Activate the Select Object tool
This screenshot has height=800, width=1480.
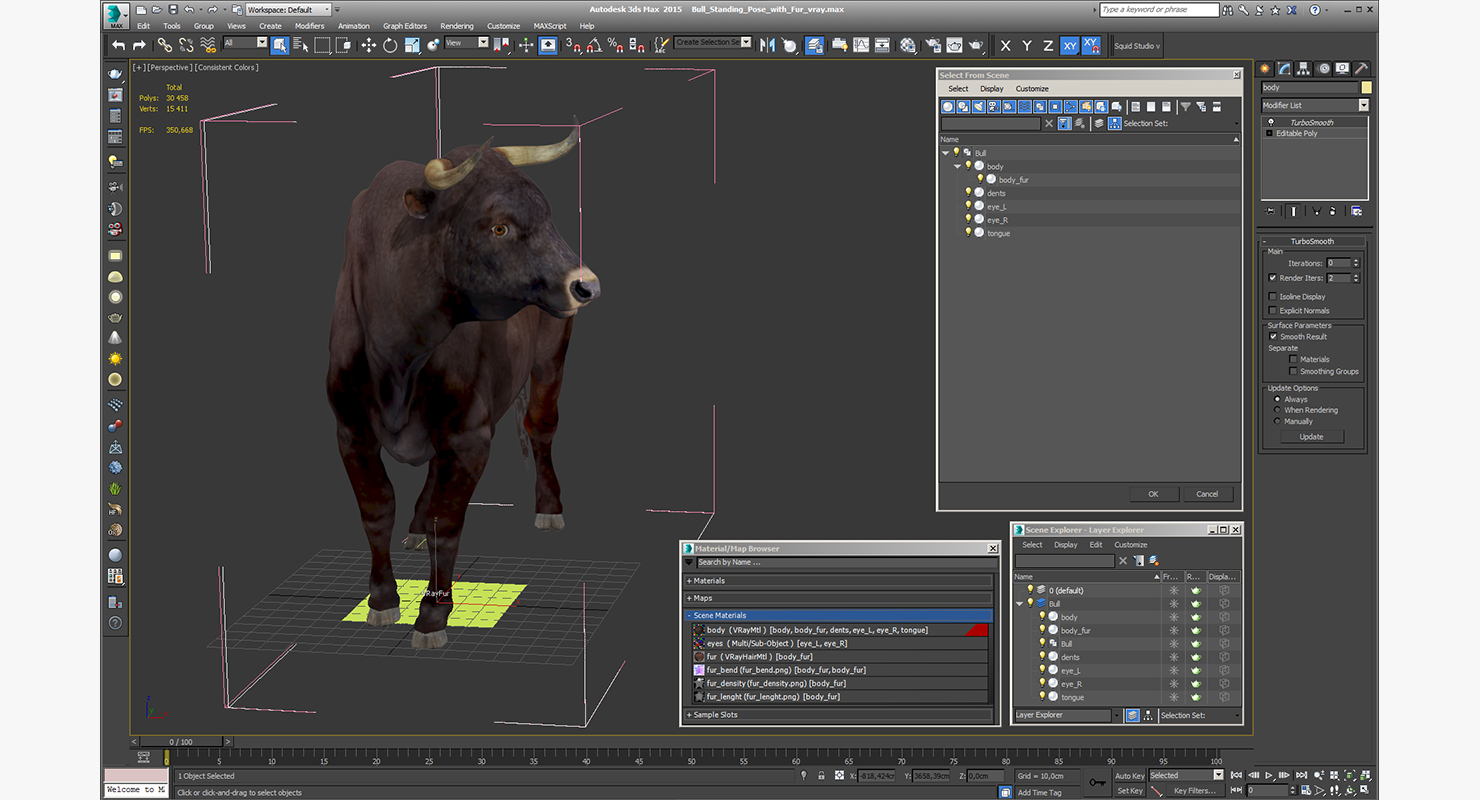coord(279,45)
